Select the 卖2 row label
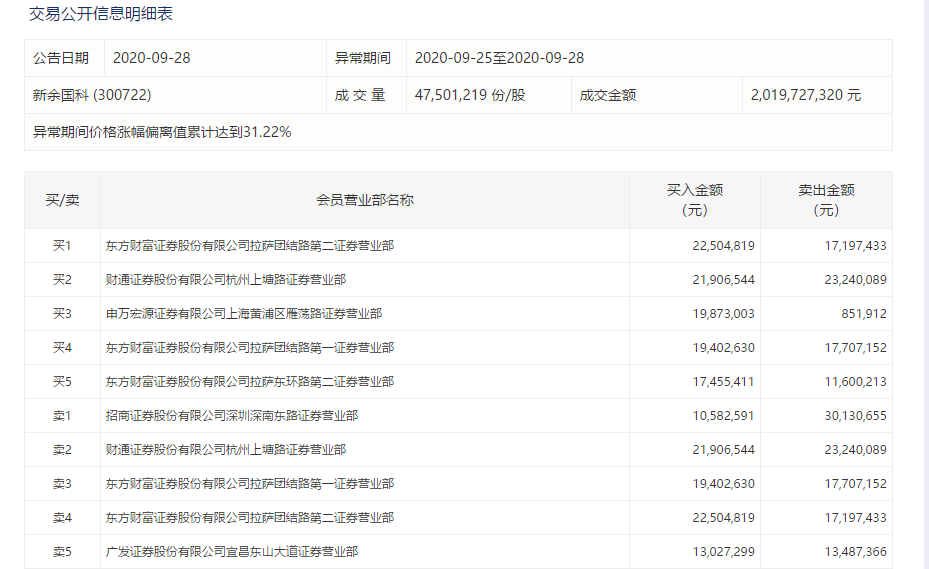 [x=62, y=450]
